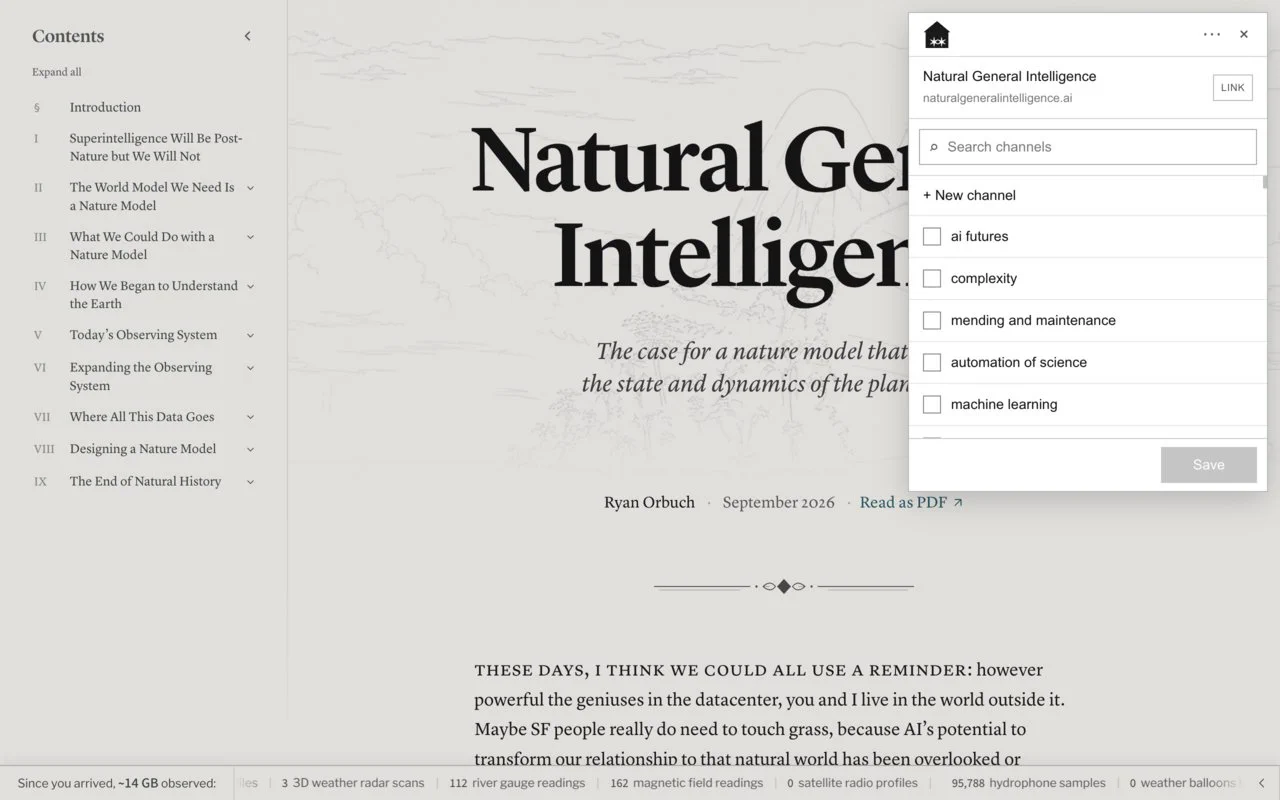The width and height of the screenshot is (1280, 800).
Task: Click the Natural General Intelligence popup title
Action: click(x=1009, y=76)
